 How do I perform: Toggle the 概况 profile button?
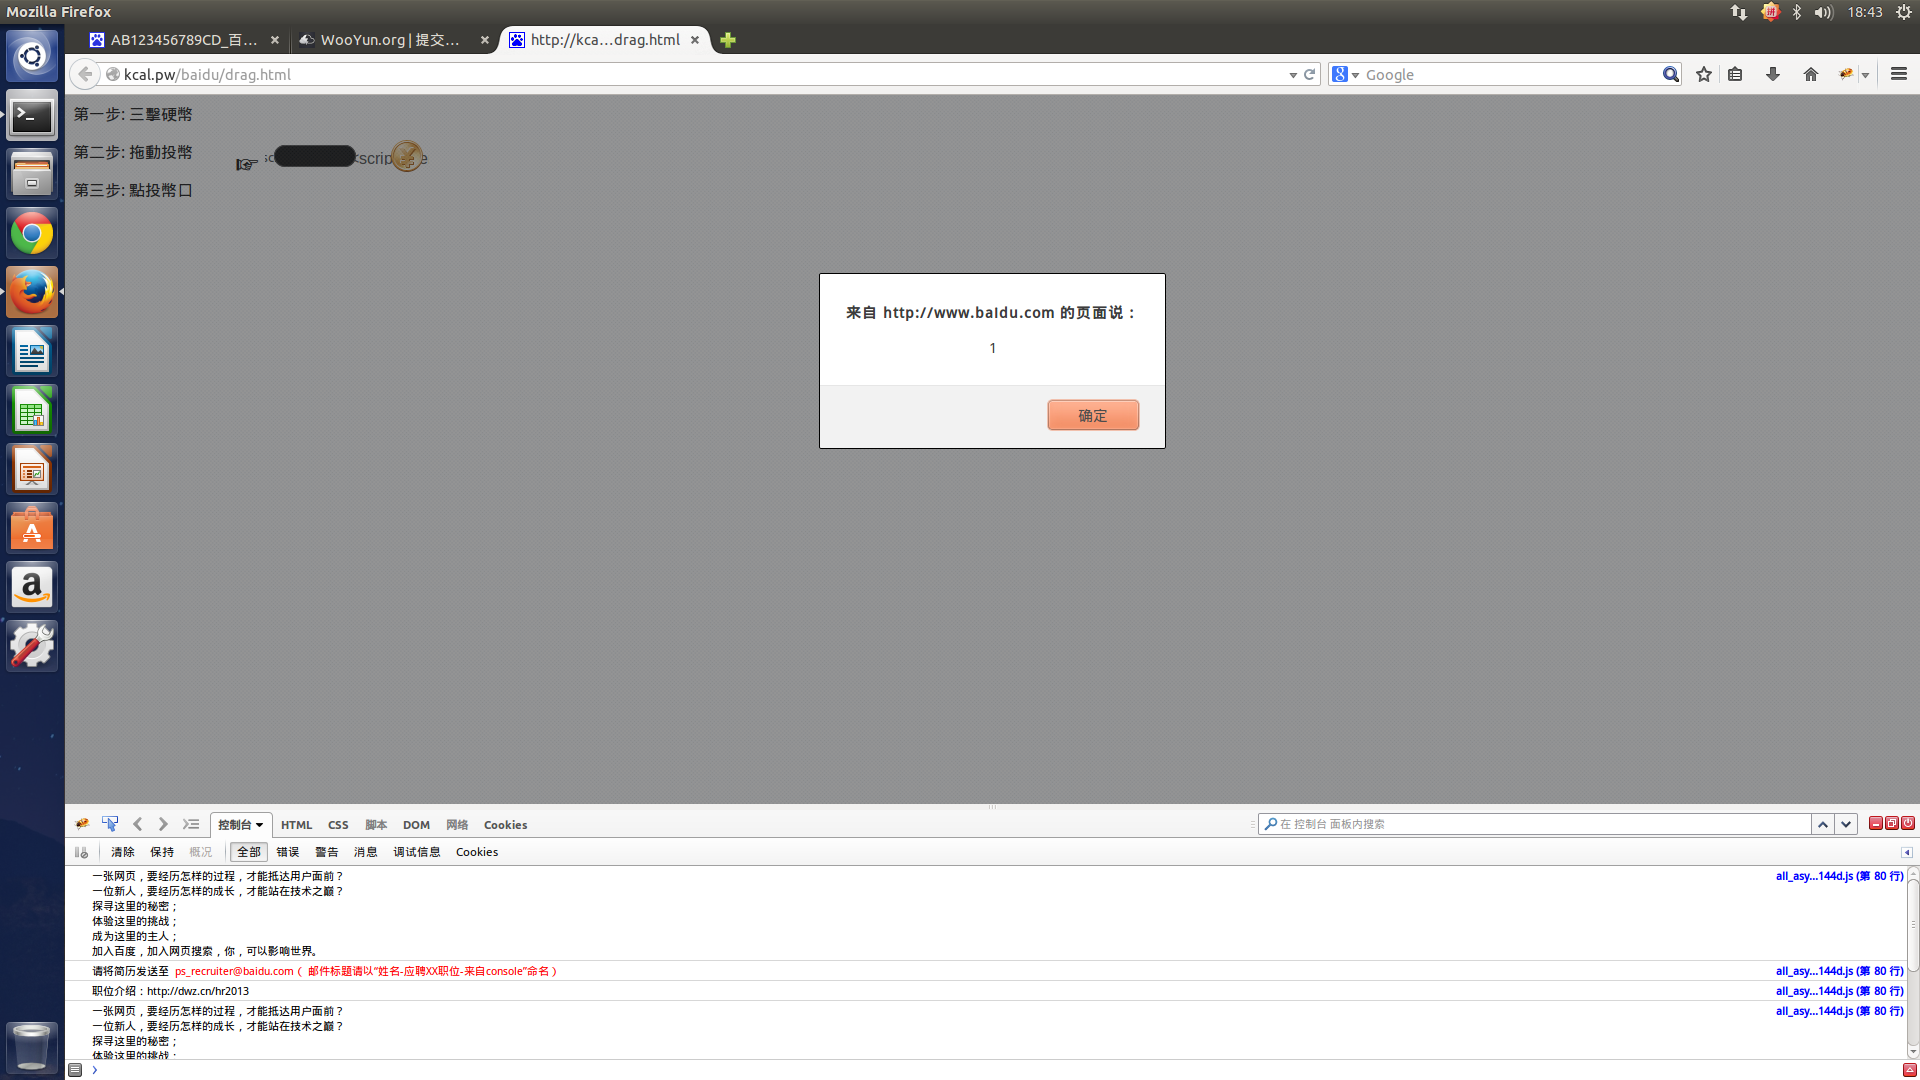(201, 852)
